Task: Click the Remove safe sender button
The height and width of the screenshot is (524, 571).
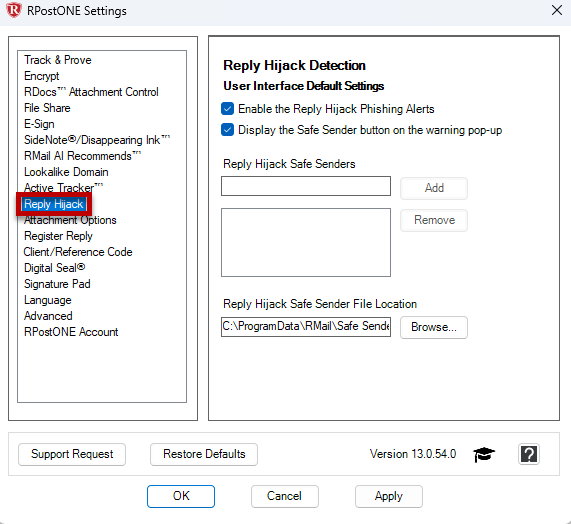Action: (x=434, y=220)
